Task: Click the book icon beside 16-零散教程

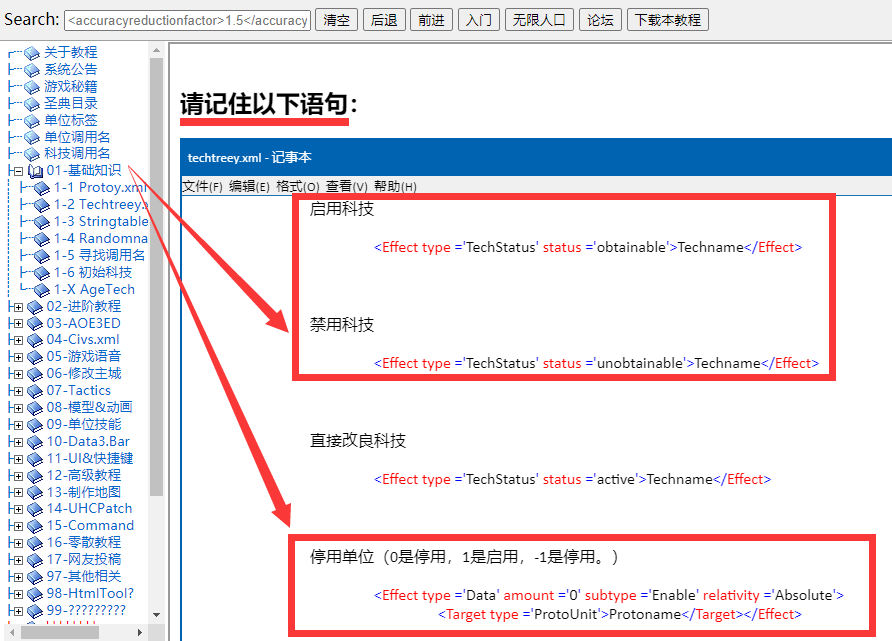Action: tap(35, 543)
